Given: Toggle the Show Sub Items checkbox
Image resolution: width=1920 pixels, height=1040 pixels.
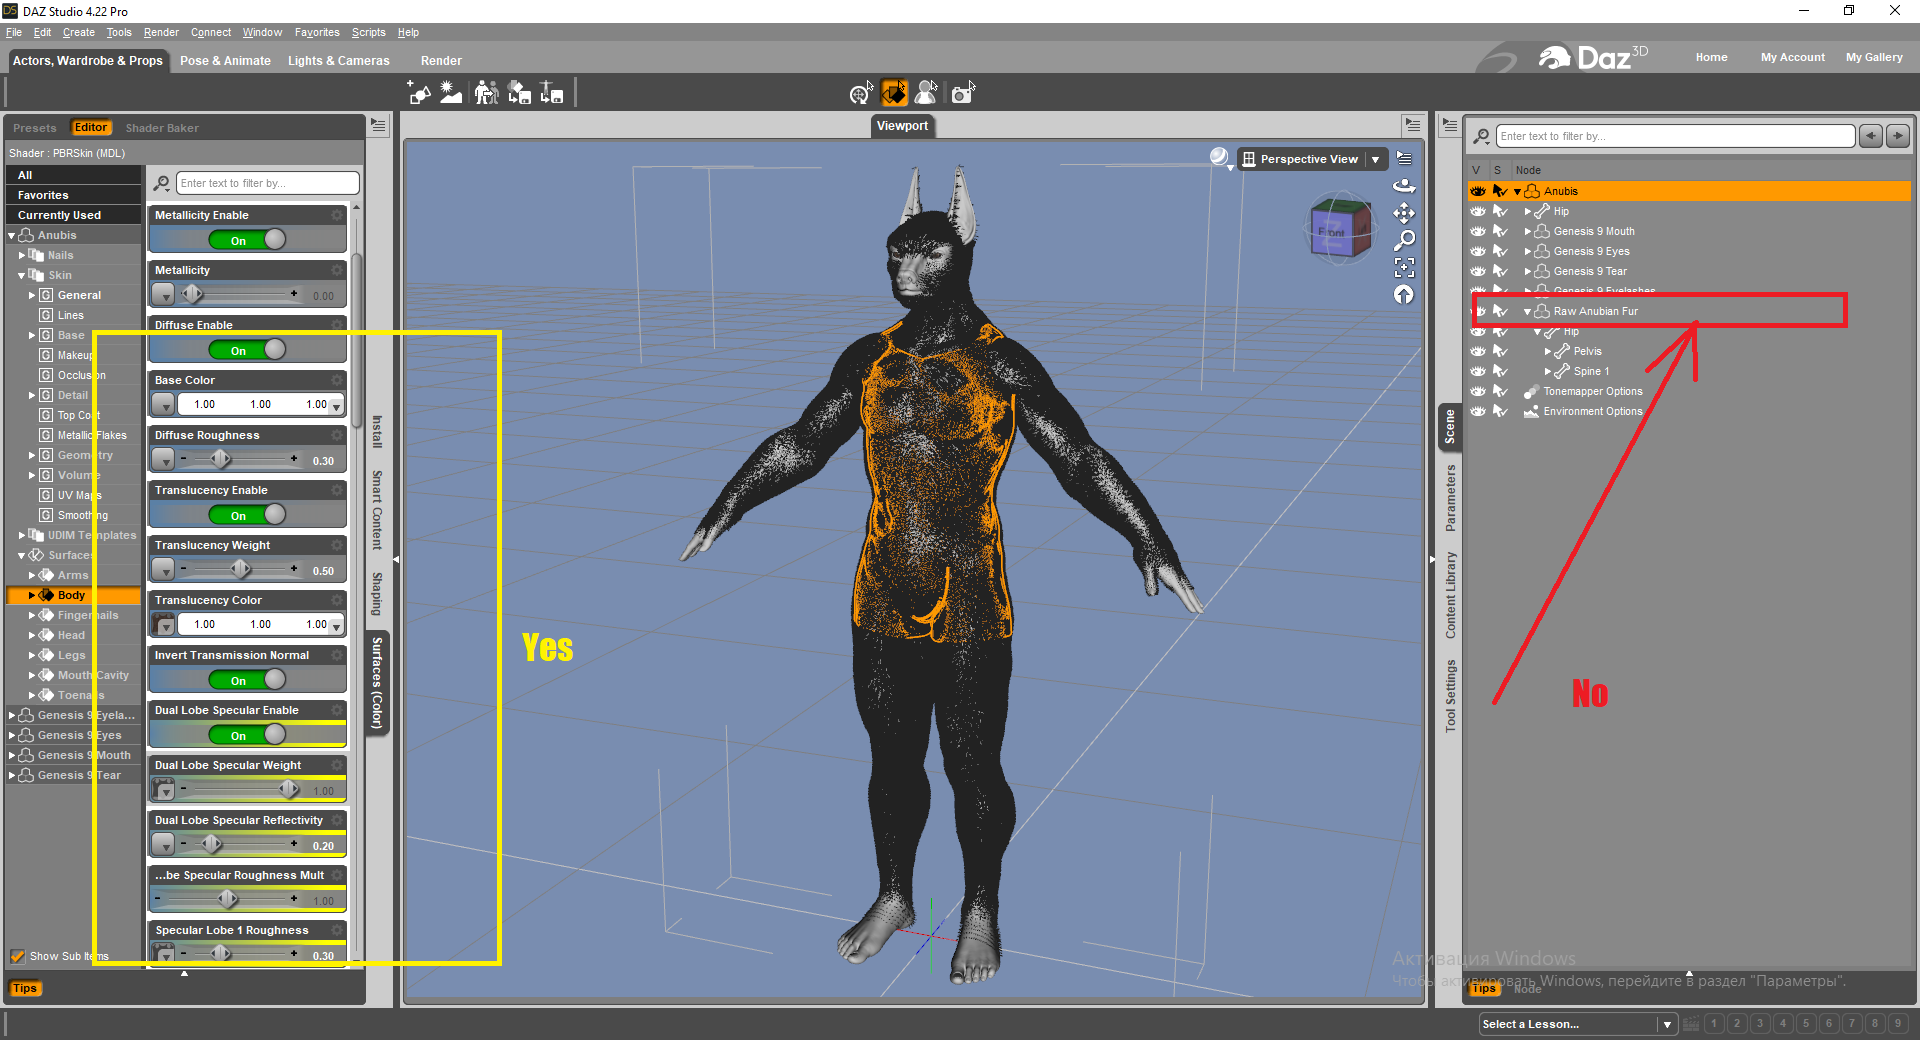Looking at the screenshot, I should (17, 956).
